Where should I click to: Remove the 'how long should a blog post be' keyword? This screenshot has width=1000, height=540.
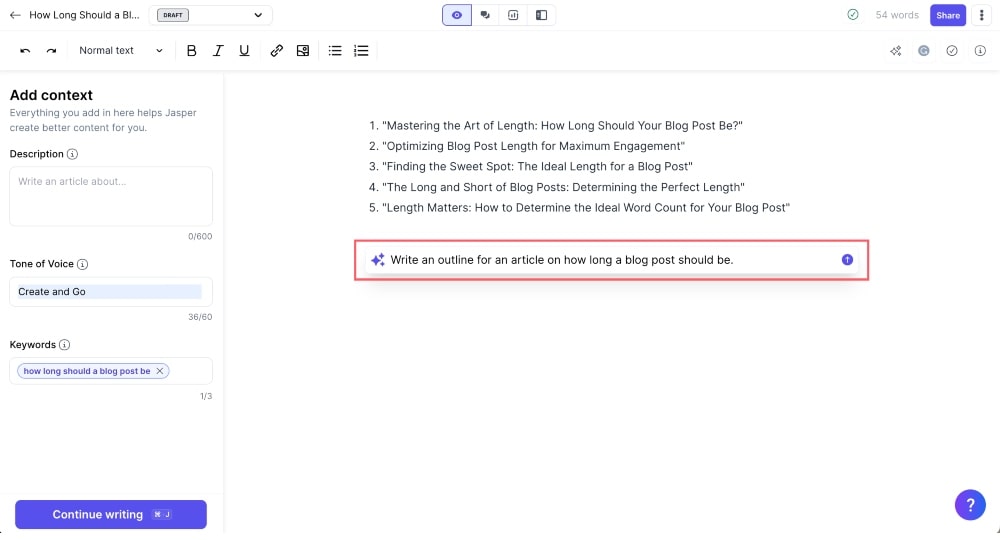coord(160,371)
